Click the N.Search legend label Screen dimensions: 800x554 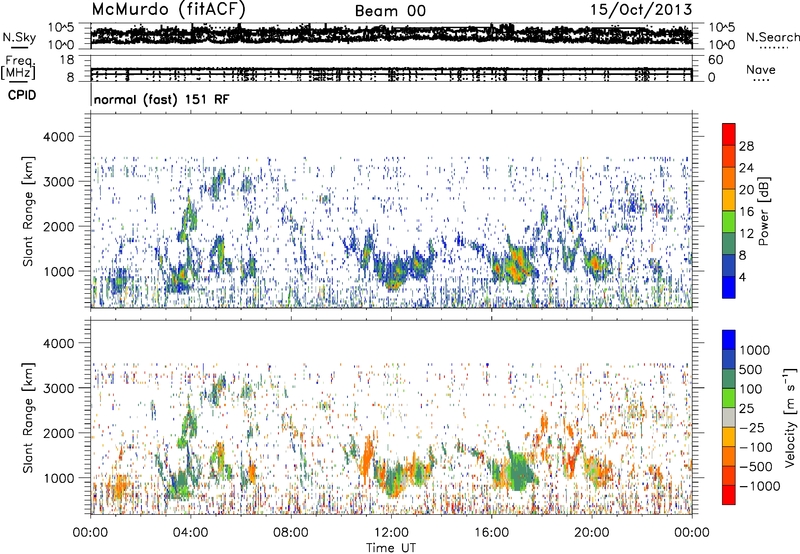tap(773, 37)
